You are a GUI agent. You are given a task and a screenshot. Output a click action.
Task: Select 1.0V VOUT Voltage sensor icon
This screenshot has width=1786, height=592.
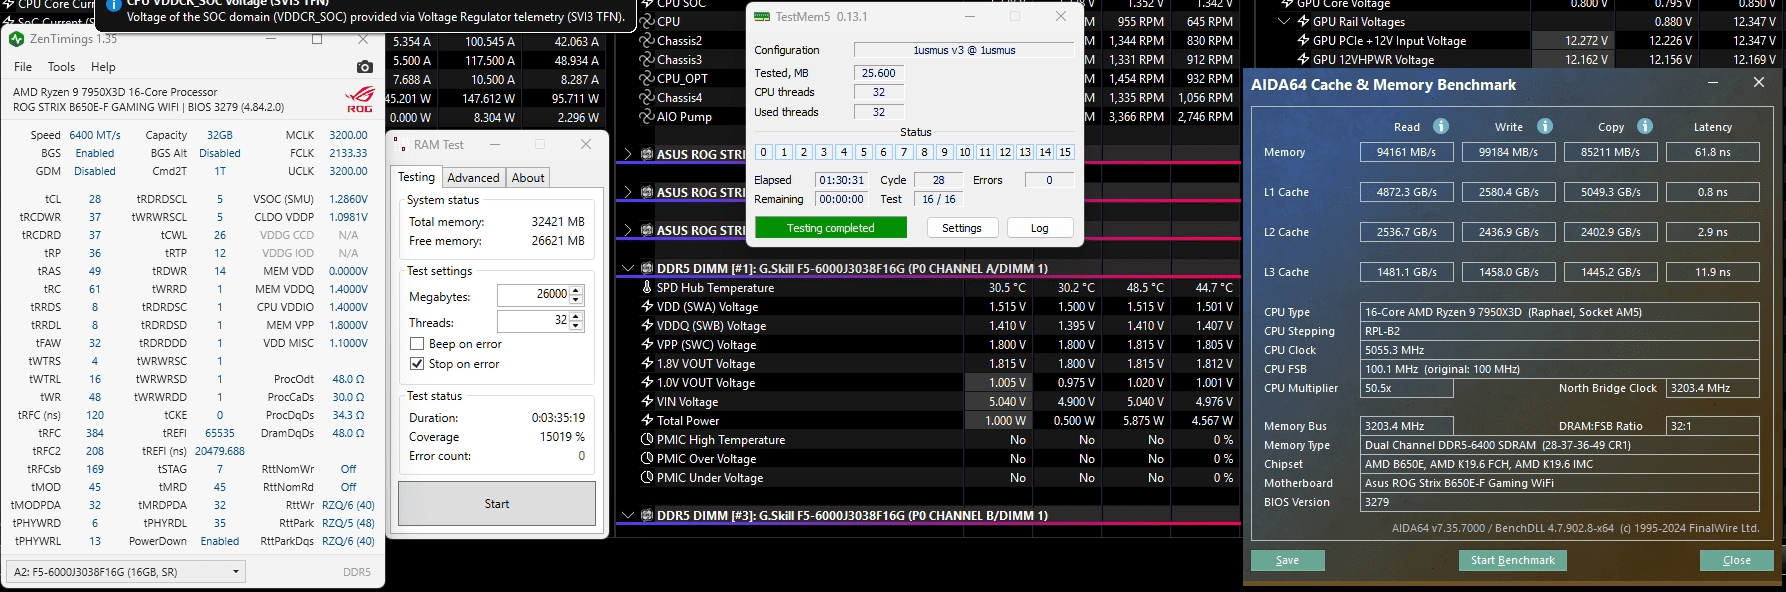click(x=647, y=383)
